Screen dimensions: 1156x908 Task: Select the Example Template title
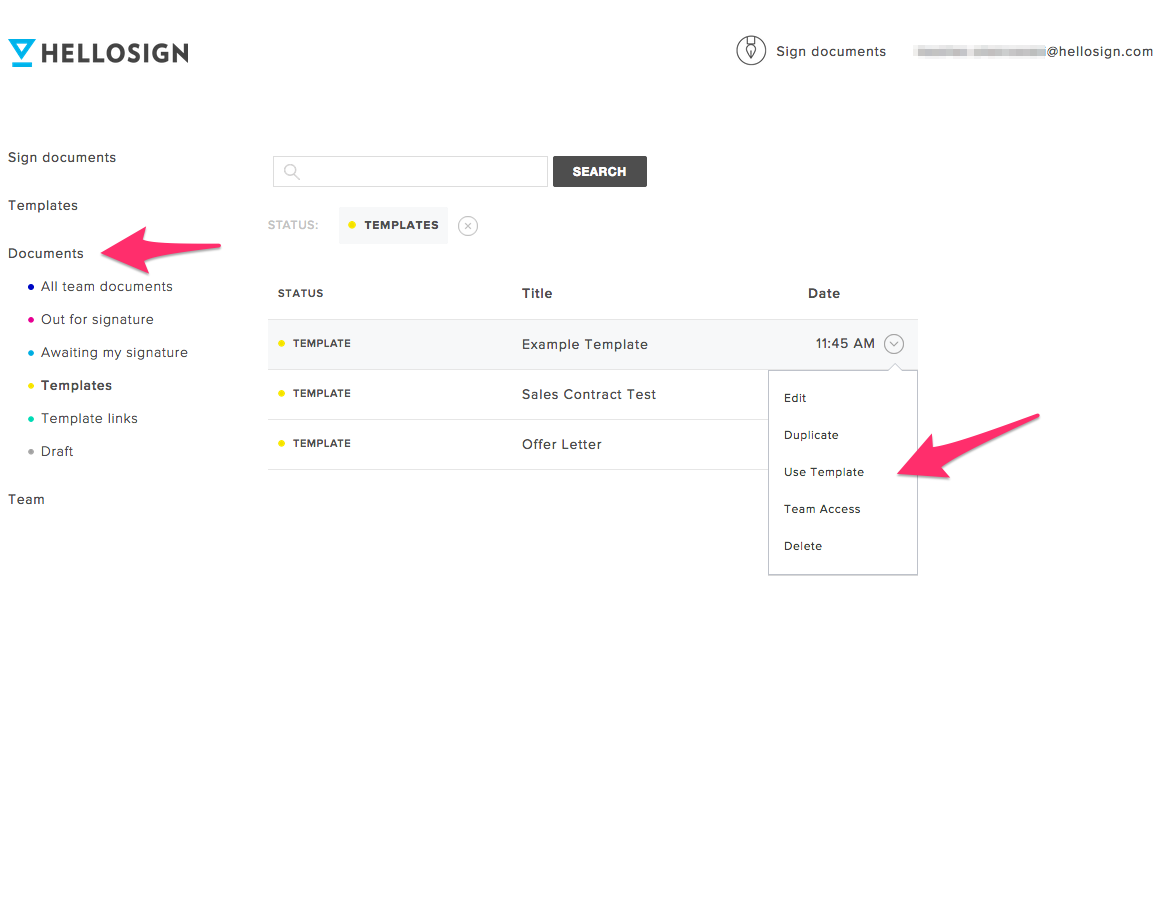(x=585, y=344)
